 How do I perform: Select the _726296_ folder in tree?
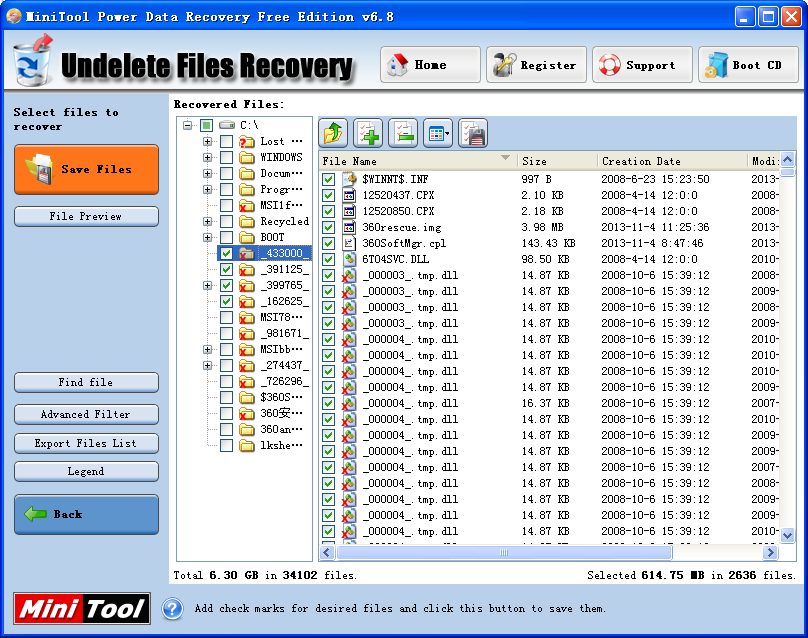point(285,381)
